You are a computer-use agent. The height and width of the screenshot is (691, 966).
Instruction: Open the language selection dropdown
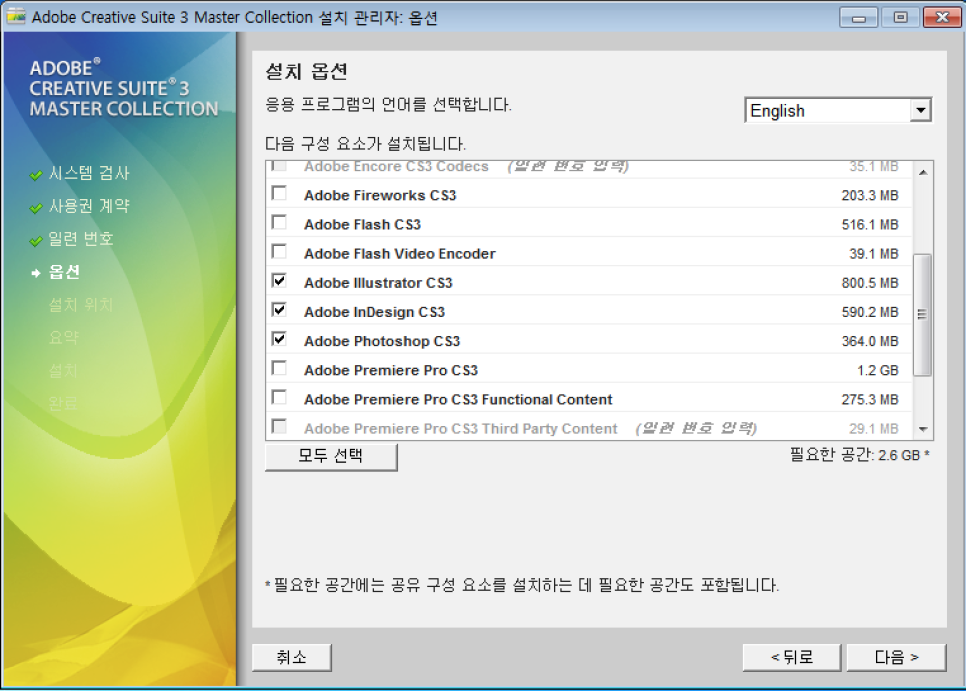921,110
